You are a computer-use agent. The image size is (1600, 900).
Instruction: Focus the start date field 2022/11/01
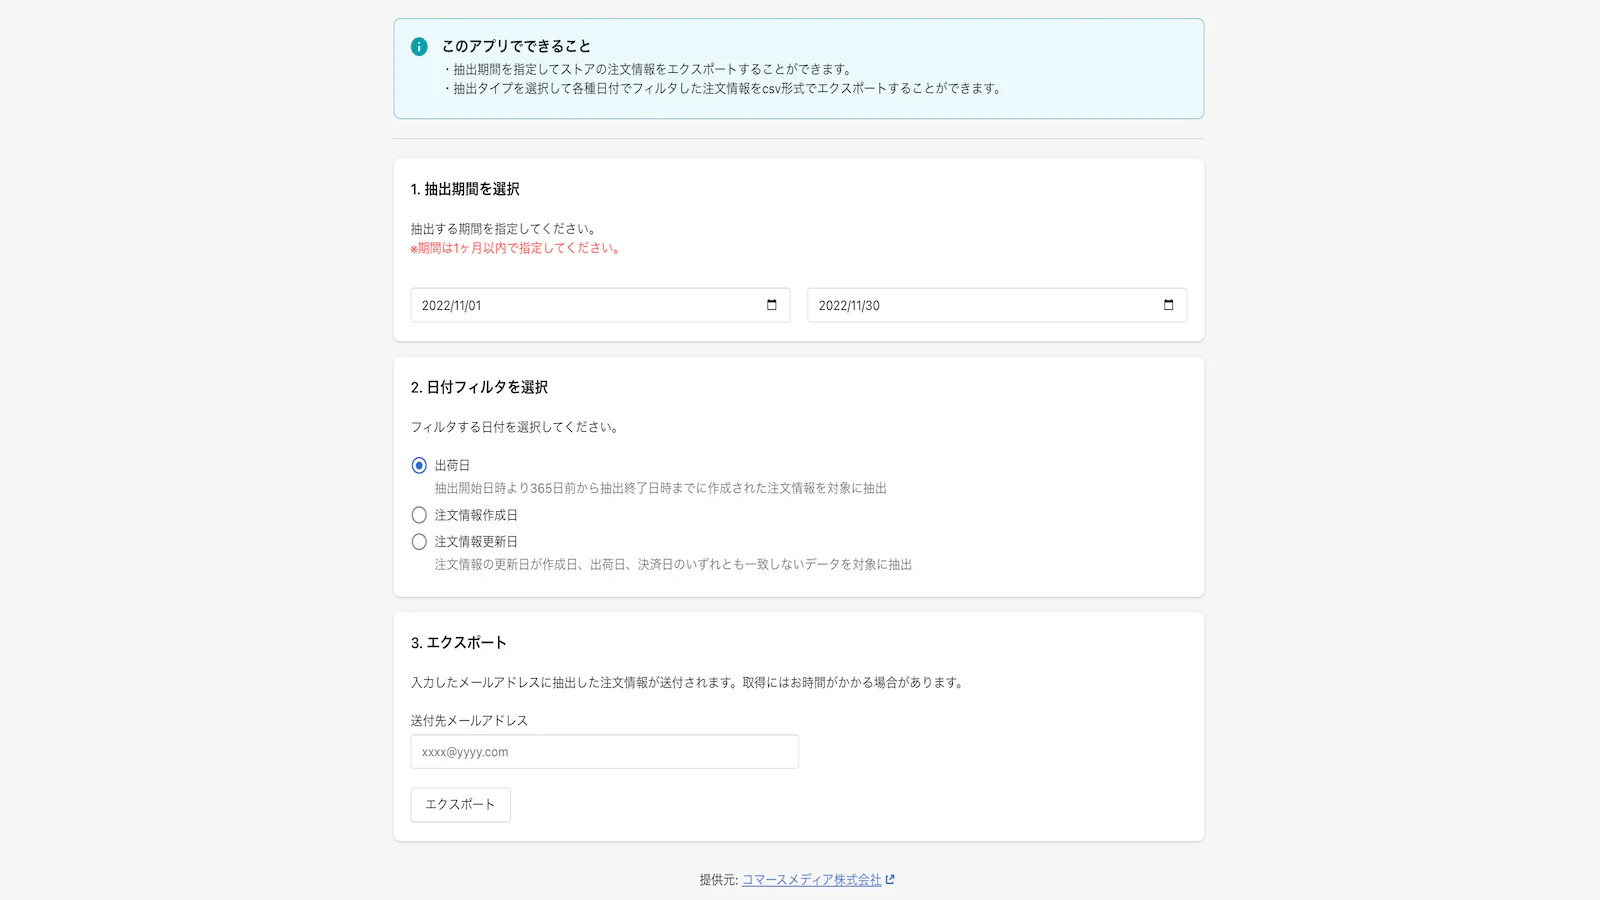click(600, 305)
